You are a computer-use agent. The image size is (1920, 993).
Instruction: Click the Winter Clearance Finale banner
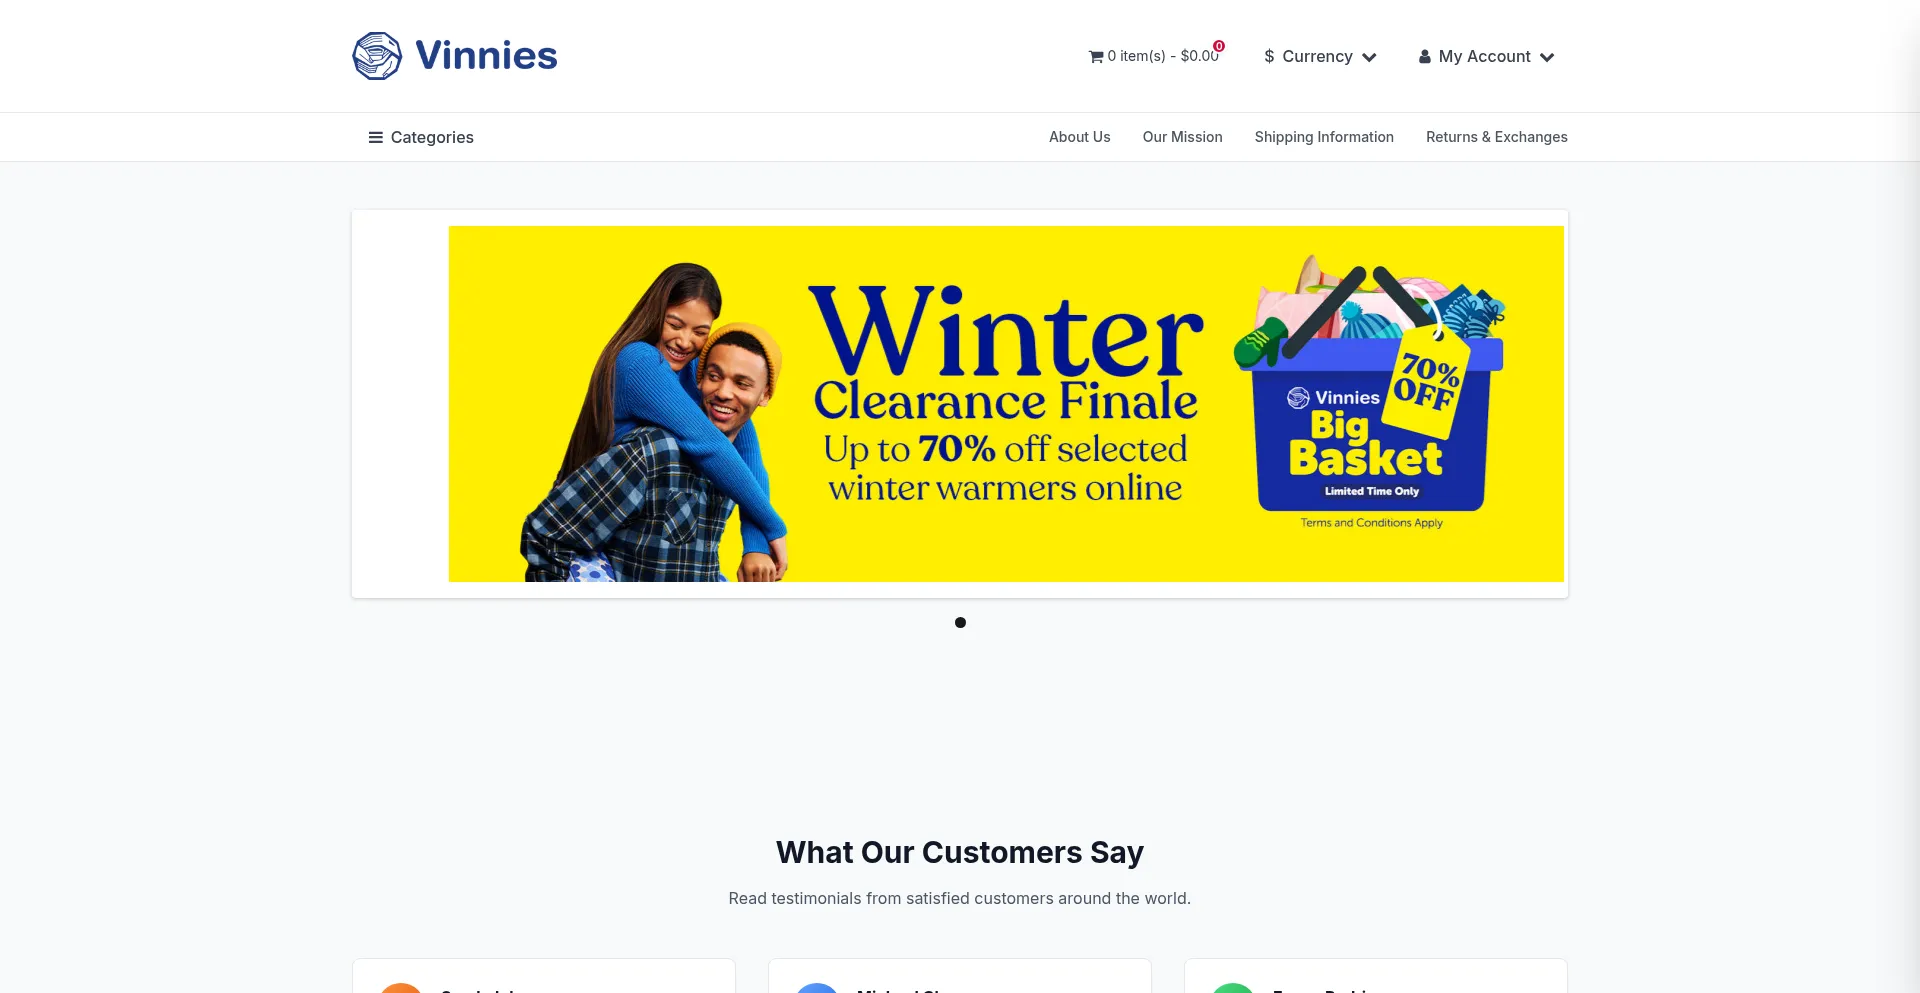tap(1006, 404)
